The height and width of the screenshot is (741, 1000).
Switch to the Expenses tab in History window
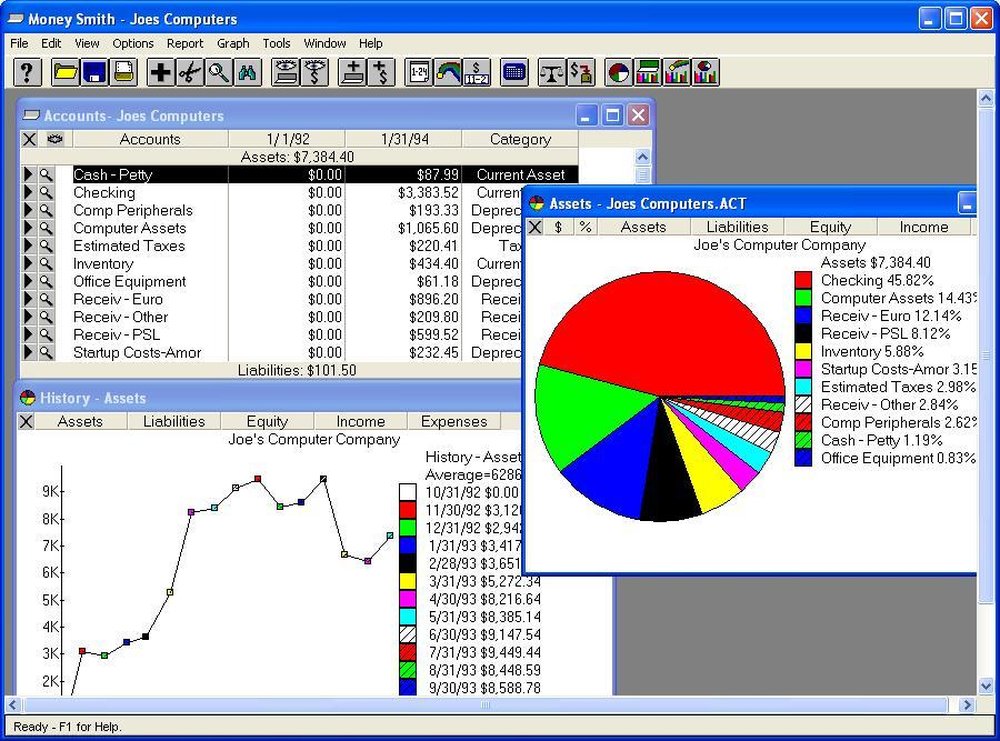(x=453, y=421)
